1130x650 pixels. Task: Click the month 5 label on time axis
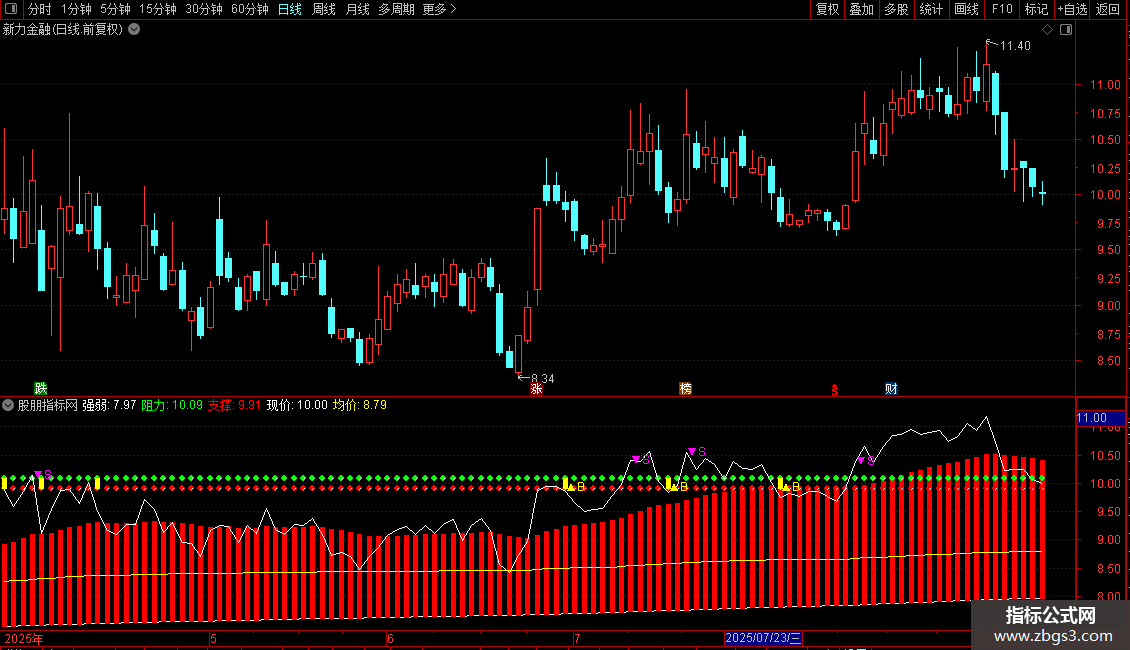click(213, 638)
